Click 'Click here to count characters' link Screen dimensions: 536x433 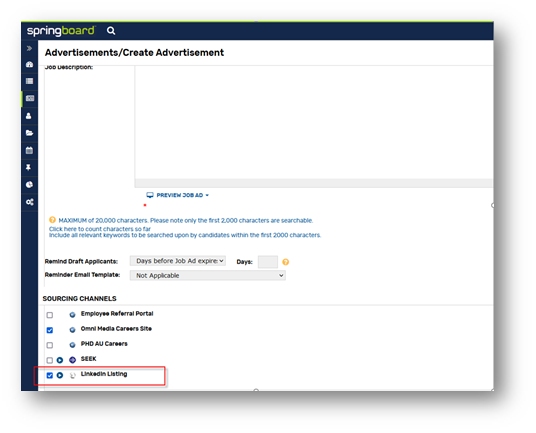100,229
